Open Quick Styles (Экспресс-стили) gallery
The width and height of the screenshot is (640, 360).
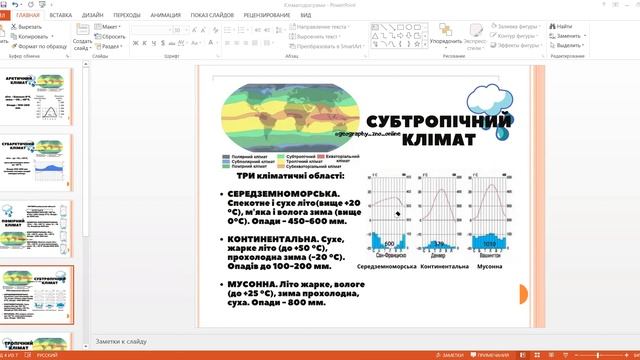point(476,37)
